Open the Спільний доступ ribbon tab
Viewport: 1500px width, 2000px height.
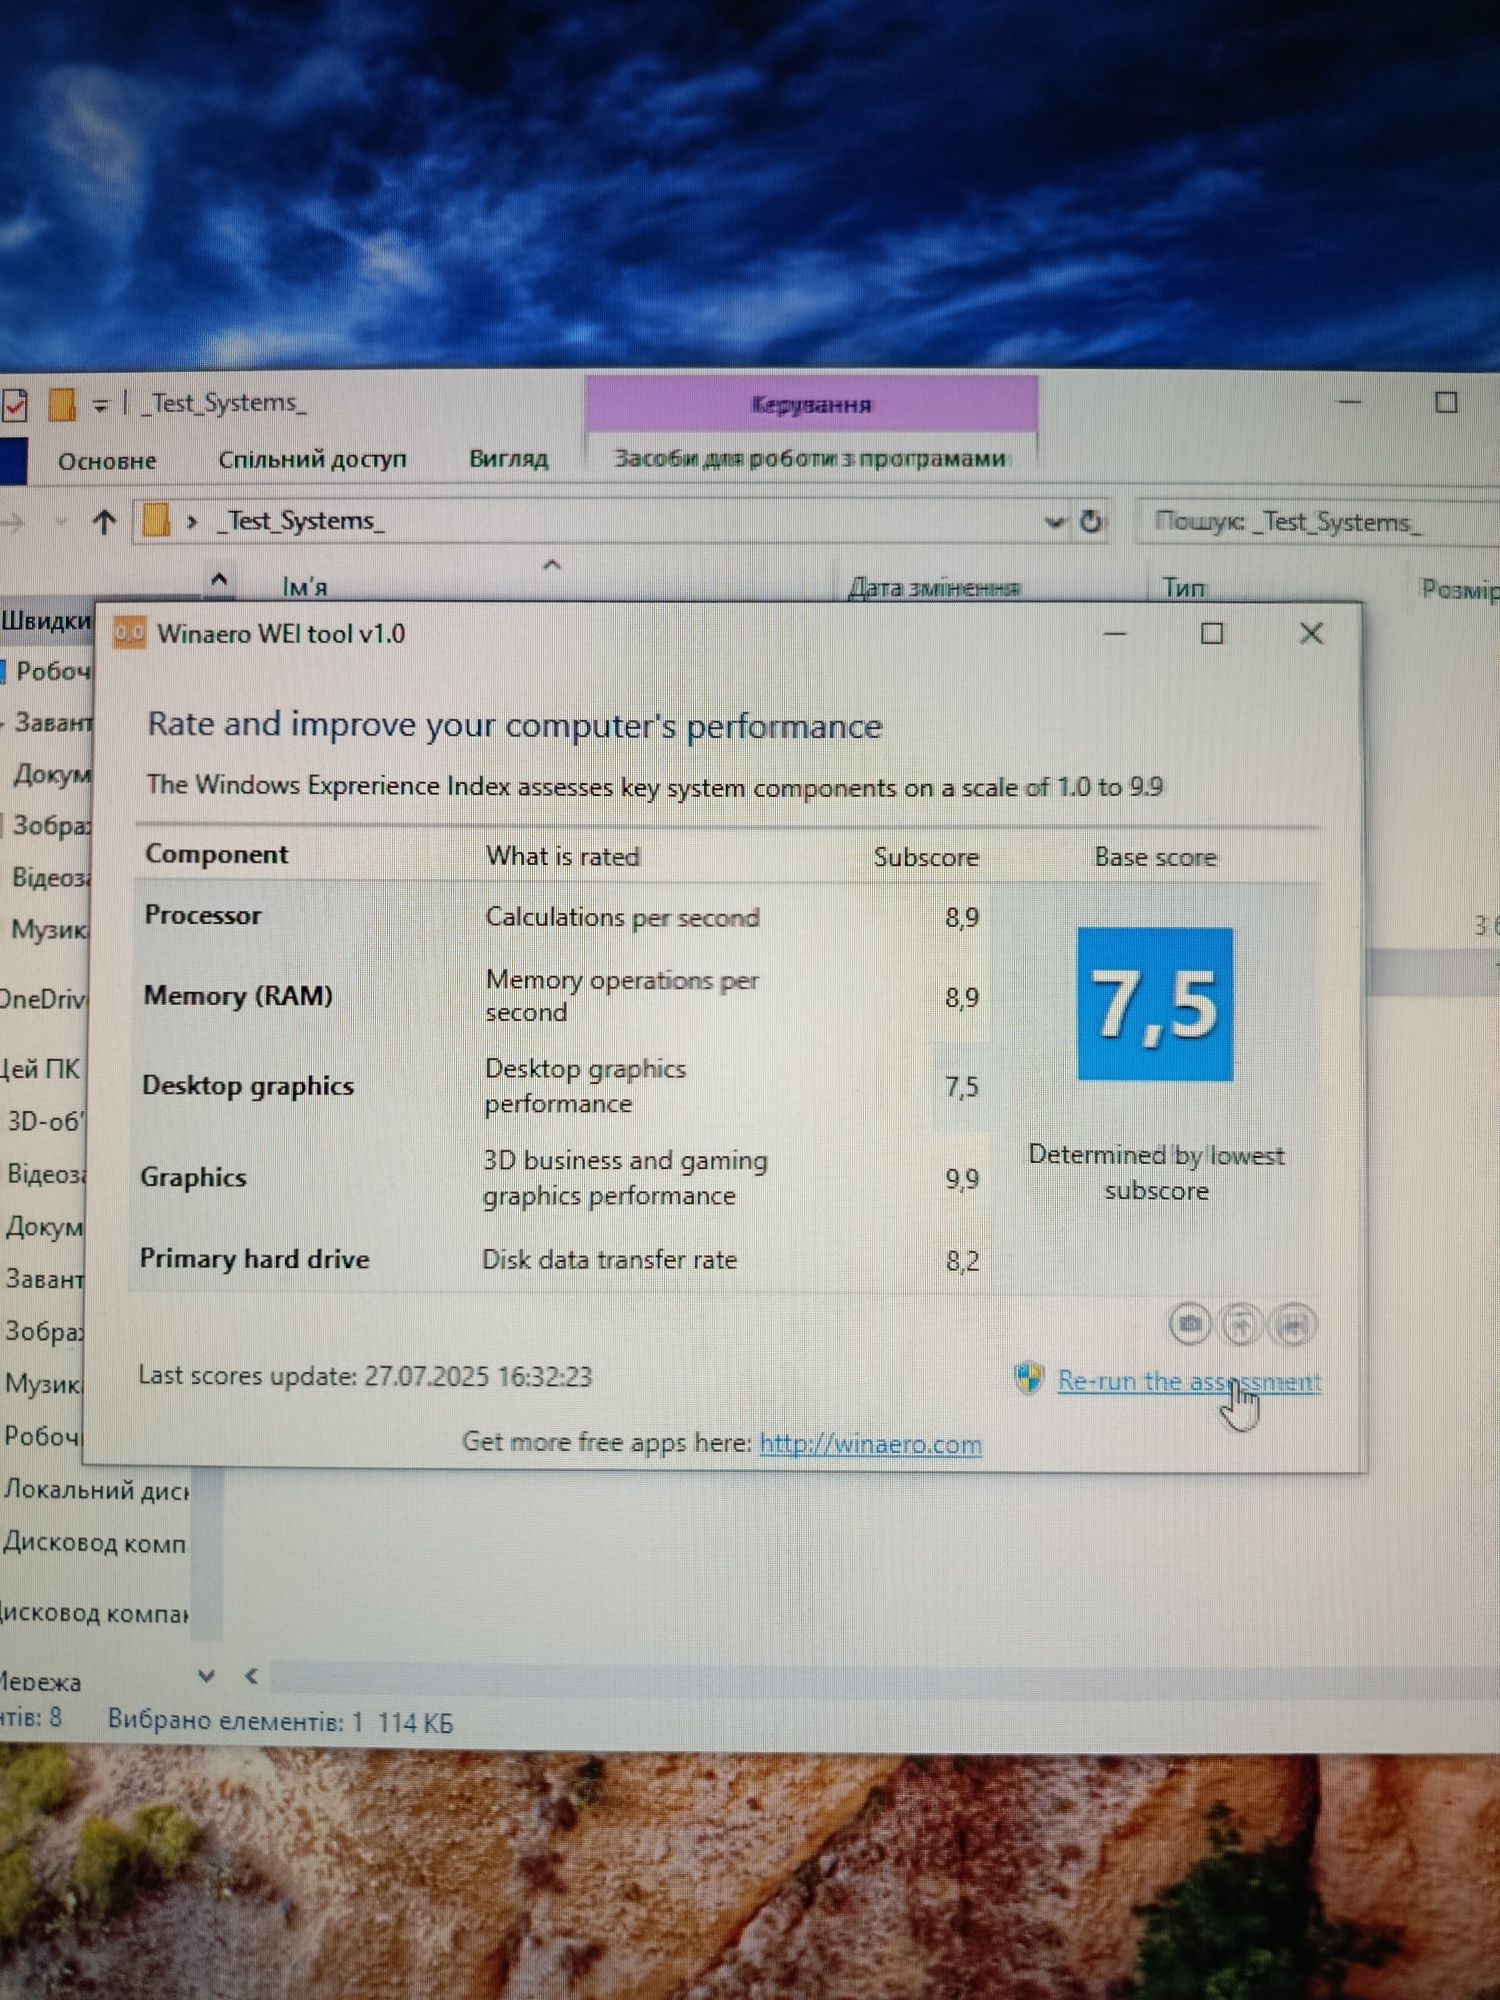point(312,459)
